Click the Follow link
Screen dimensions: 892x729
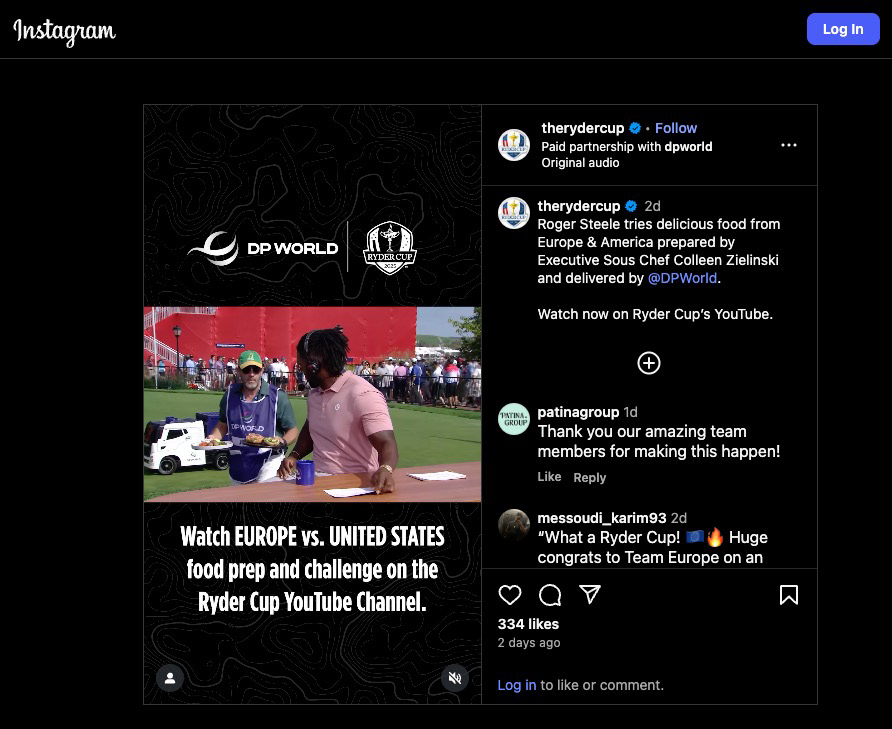pos(676,128)
